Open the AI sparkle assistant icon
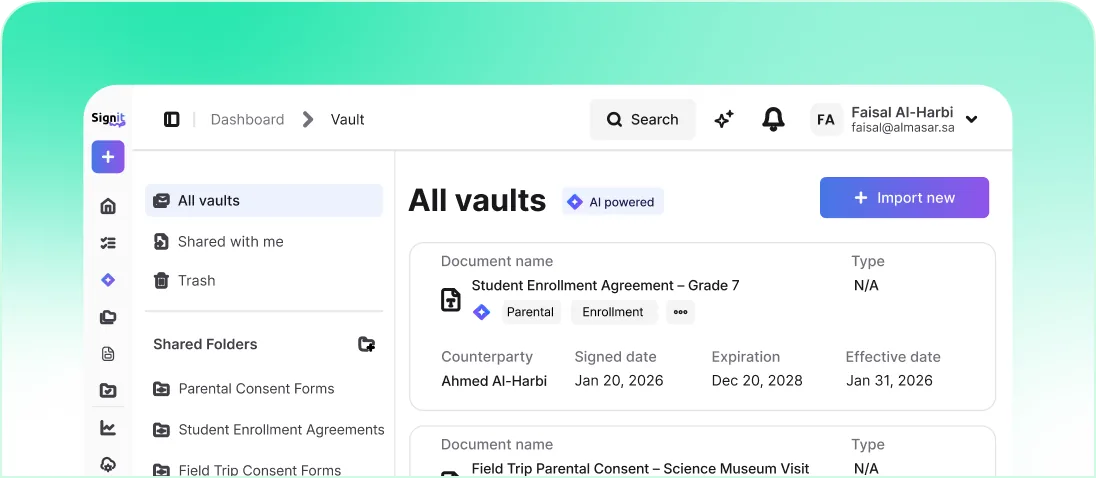This screenshot has width=1096, height=478. click(724, 120)
